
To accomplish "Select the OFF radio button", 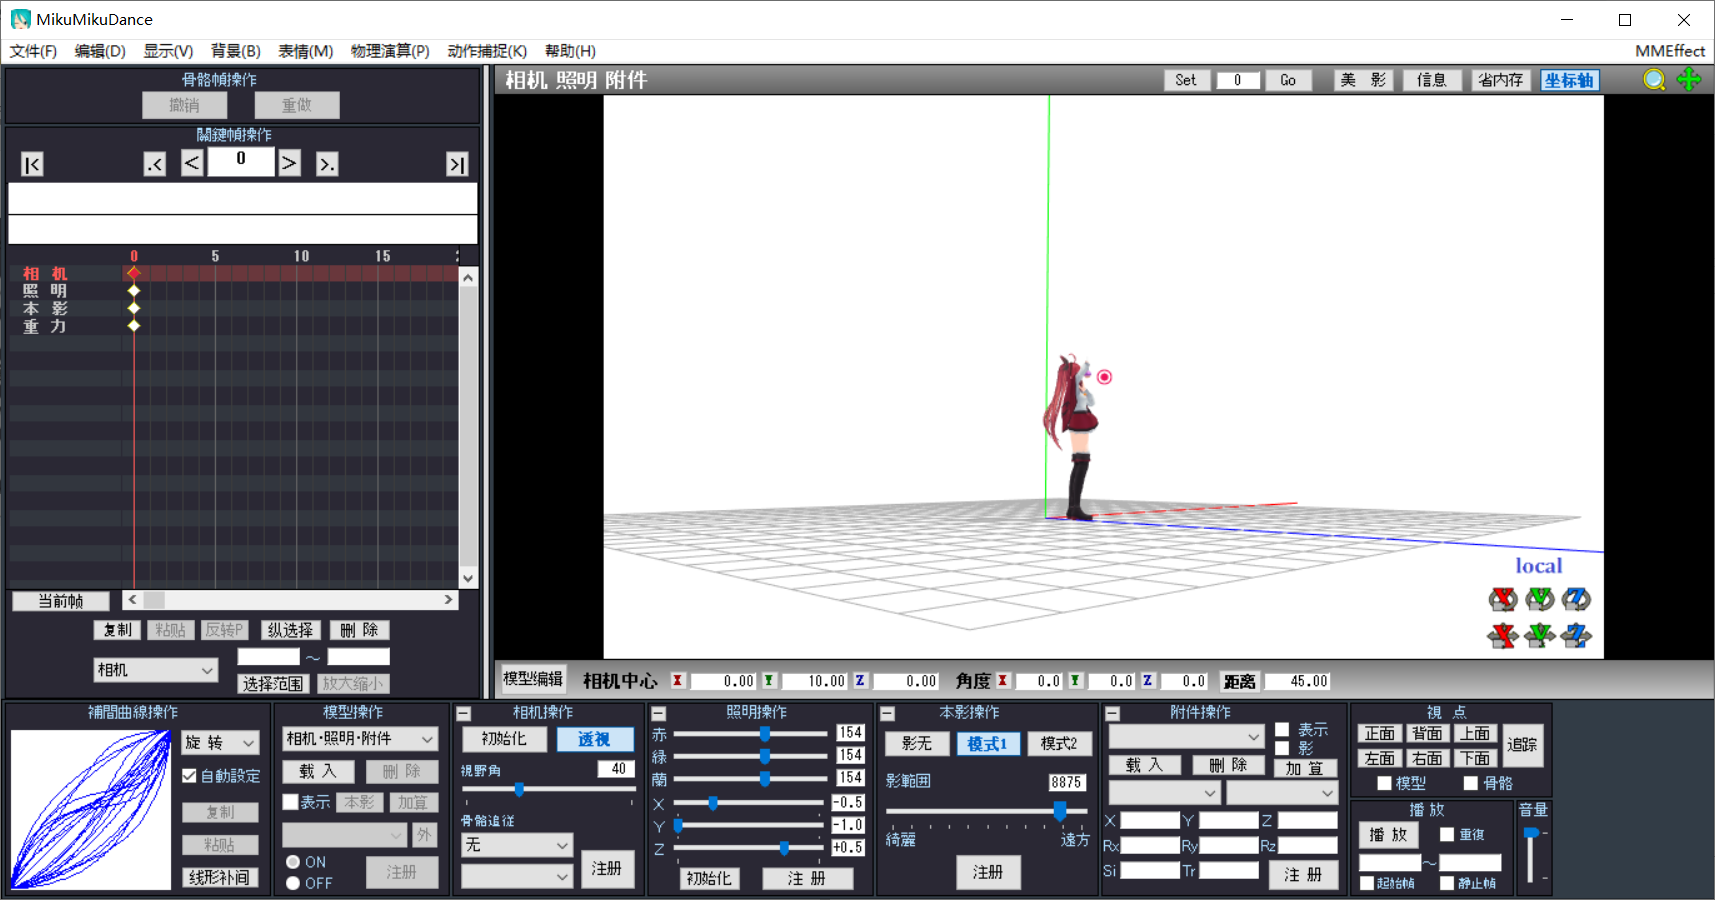I will tap(293, 883).
